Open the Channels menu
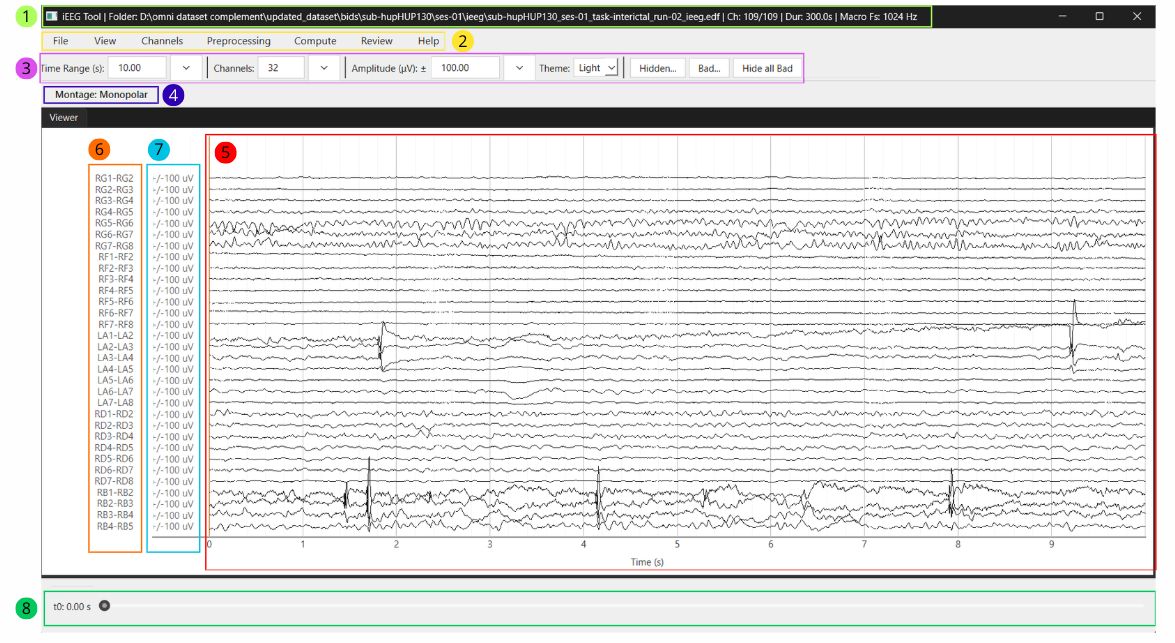This screenshot has width=1175, height=643. coord(162,41)
